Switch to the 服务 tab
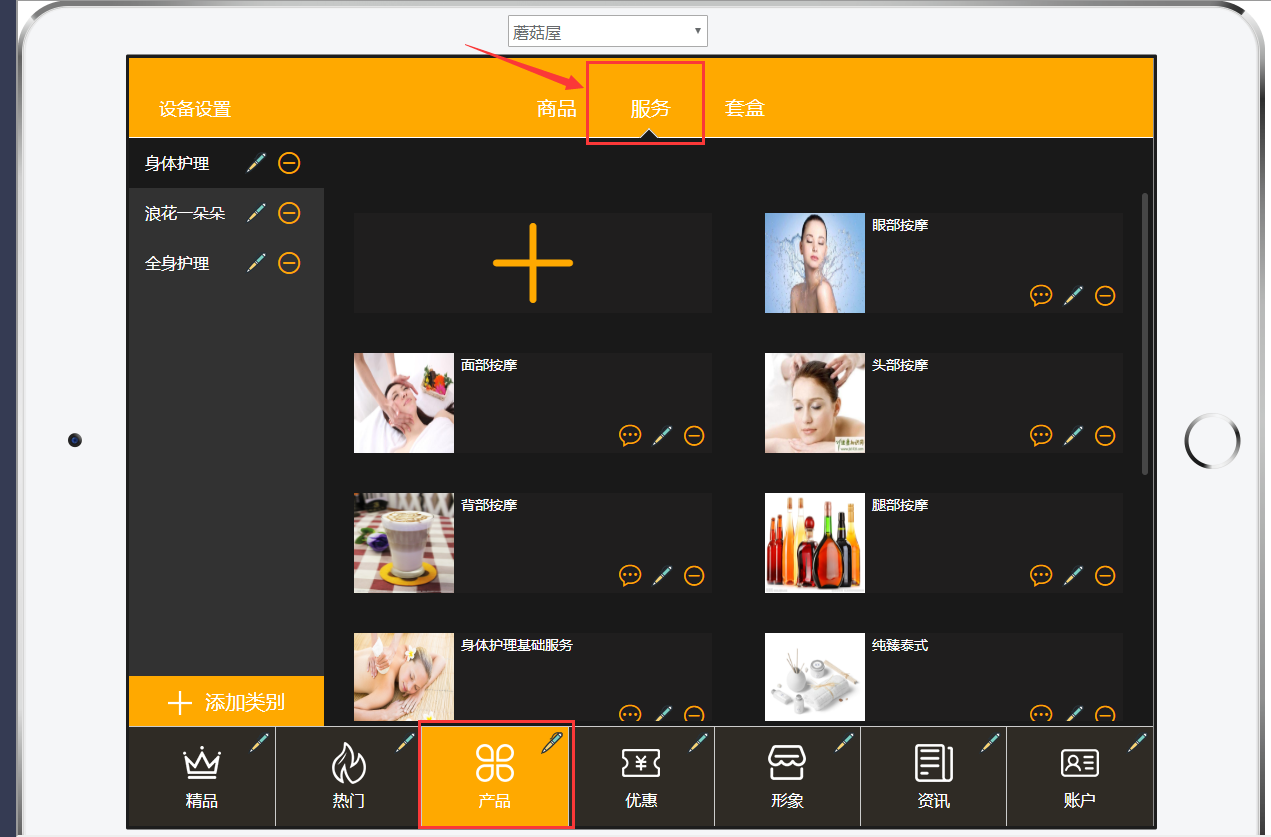Viewport: 1271px width, 837px height. tap(650, 109)
